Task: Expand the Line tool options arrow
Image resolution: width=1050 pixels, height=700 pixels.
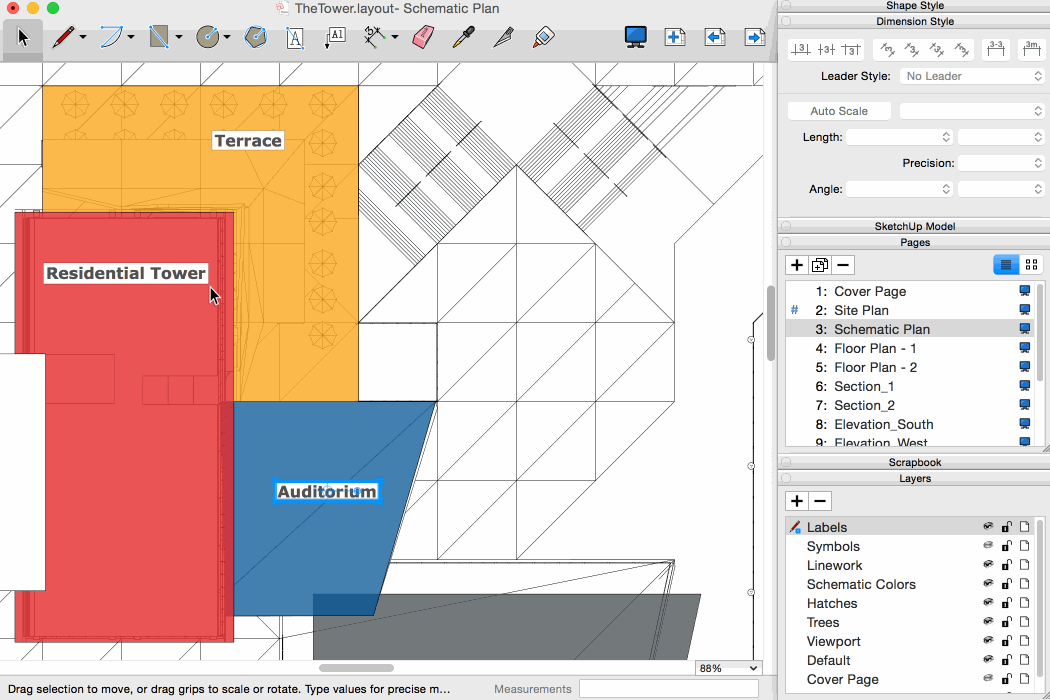Action: pos(83,38)
